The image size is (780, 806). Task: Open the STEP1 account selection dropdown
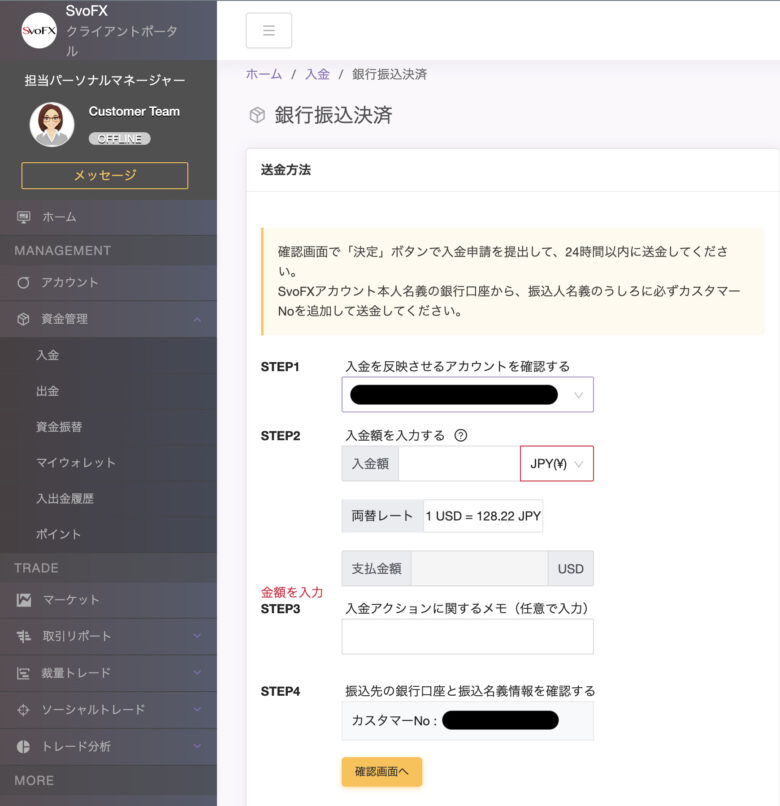[x=467, y=395]
